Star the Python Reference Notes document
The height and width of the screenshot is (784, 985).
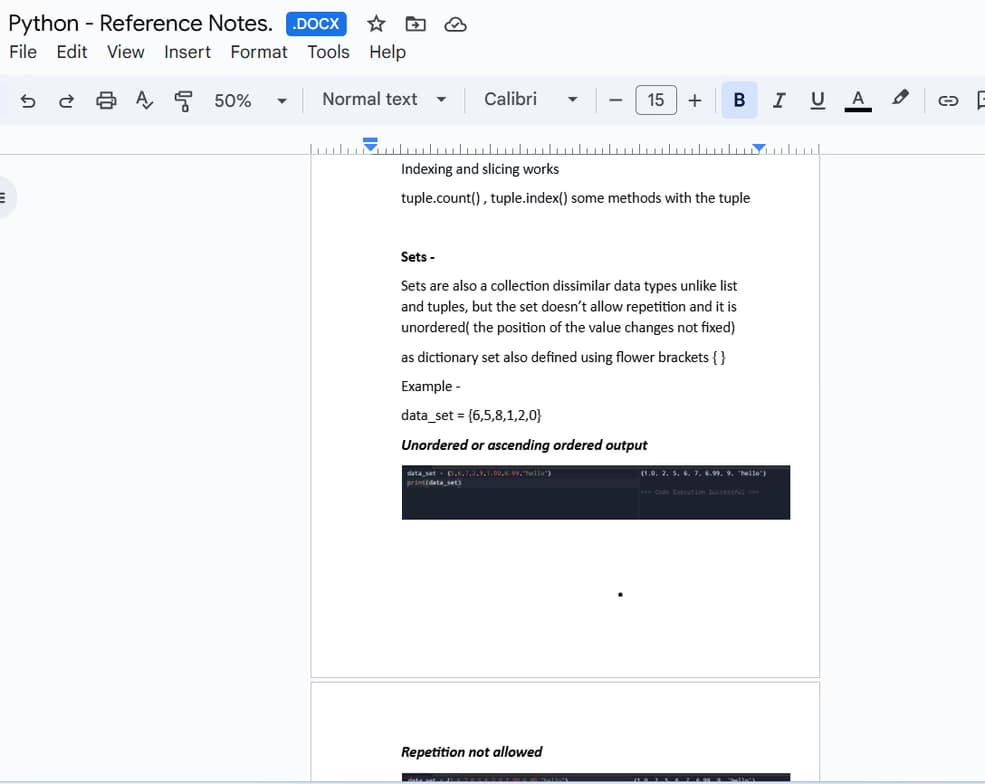click(376, 24)
